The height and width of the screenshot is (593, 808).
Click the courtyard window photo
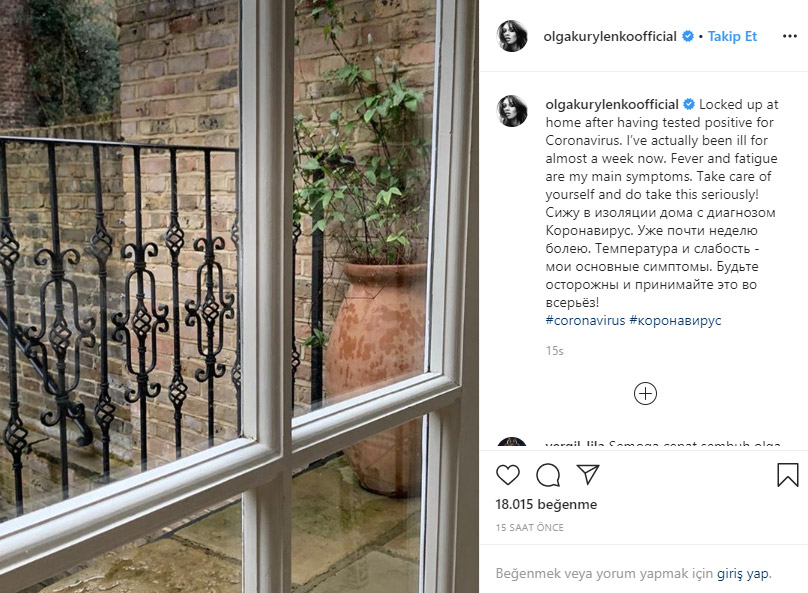tap(240, 296)
